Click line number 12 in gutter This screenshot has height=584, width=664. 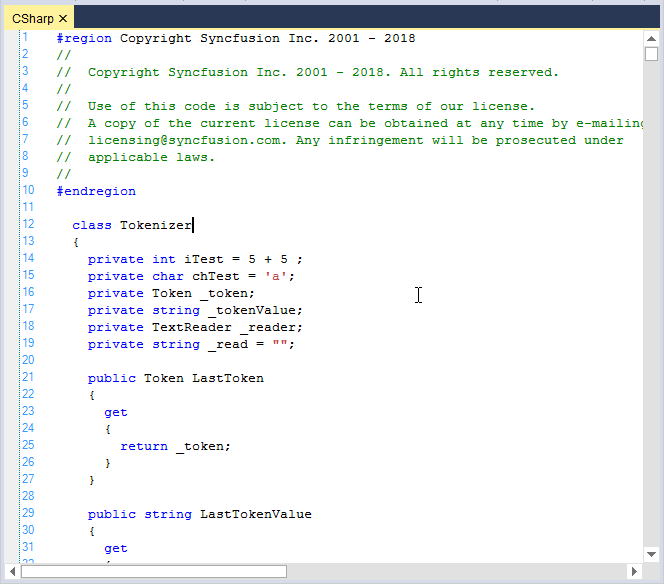coord(28,224)
